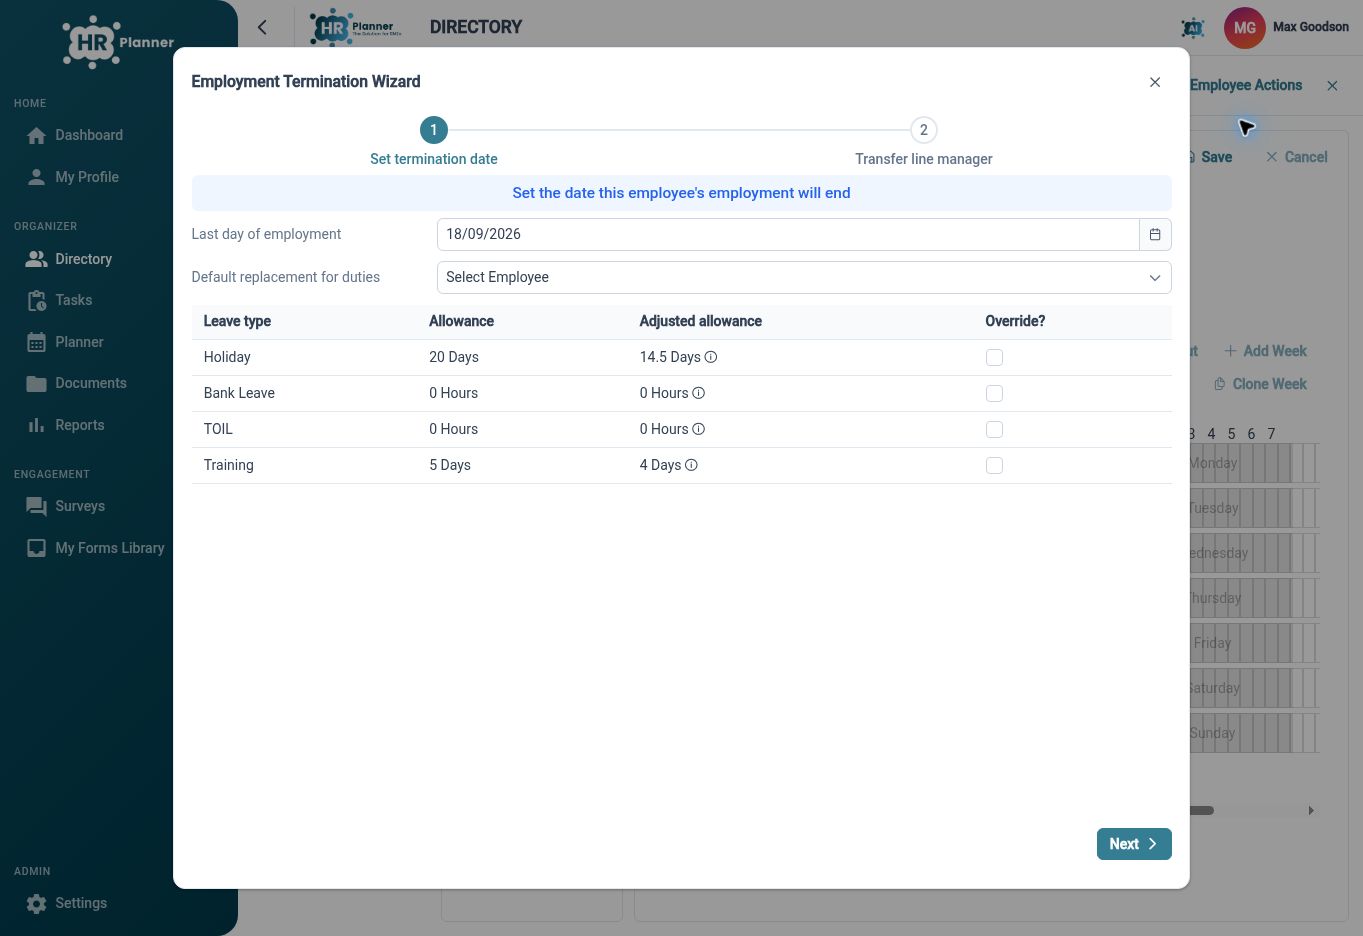Screen dimensions: 1363x936
Task: Open Settings in the sidebar
Action: click(x=67, y=903)
